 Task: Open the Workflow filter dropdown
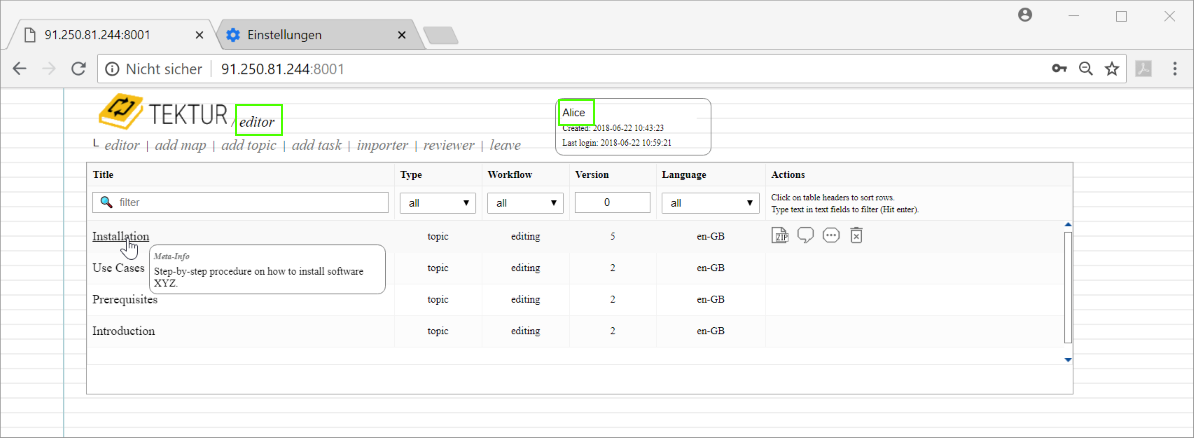click(524, 203)
